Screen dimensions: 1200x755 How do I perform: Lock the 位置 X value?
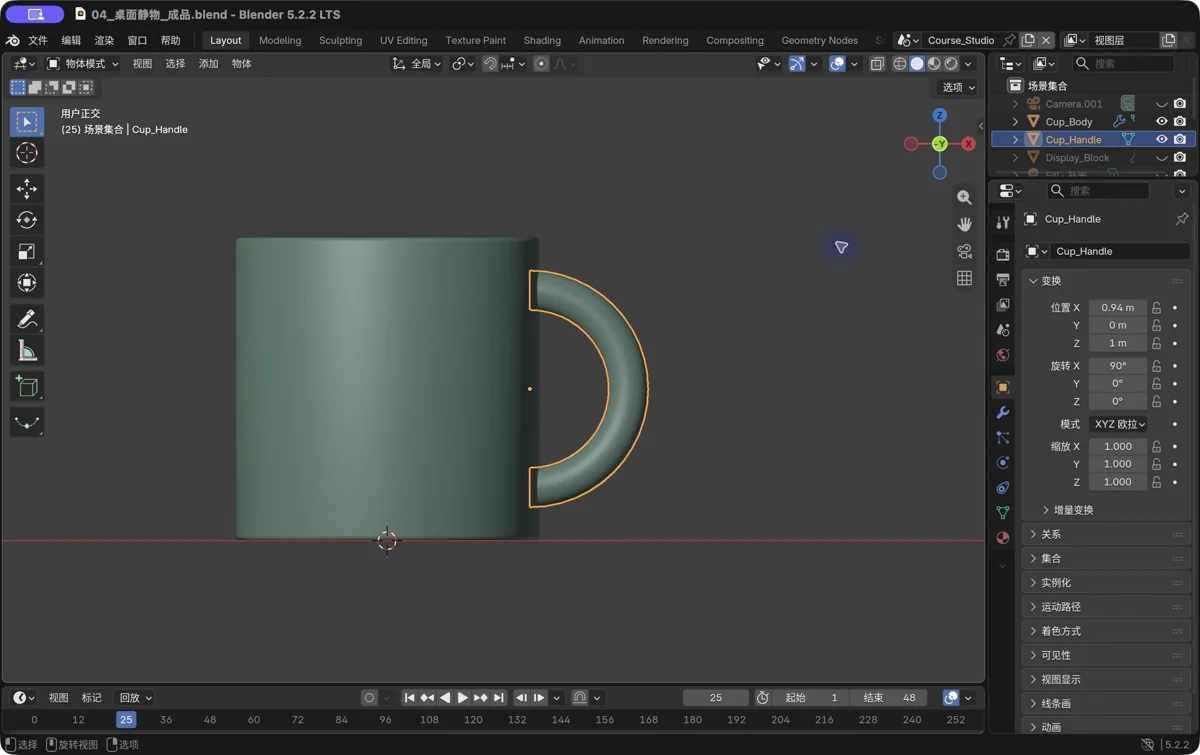click(1157, 308)
